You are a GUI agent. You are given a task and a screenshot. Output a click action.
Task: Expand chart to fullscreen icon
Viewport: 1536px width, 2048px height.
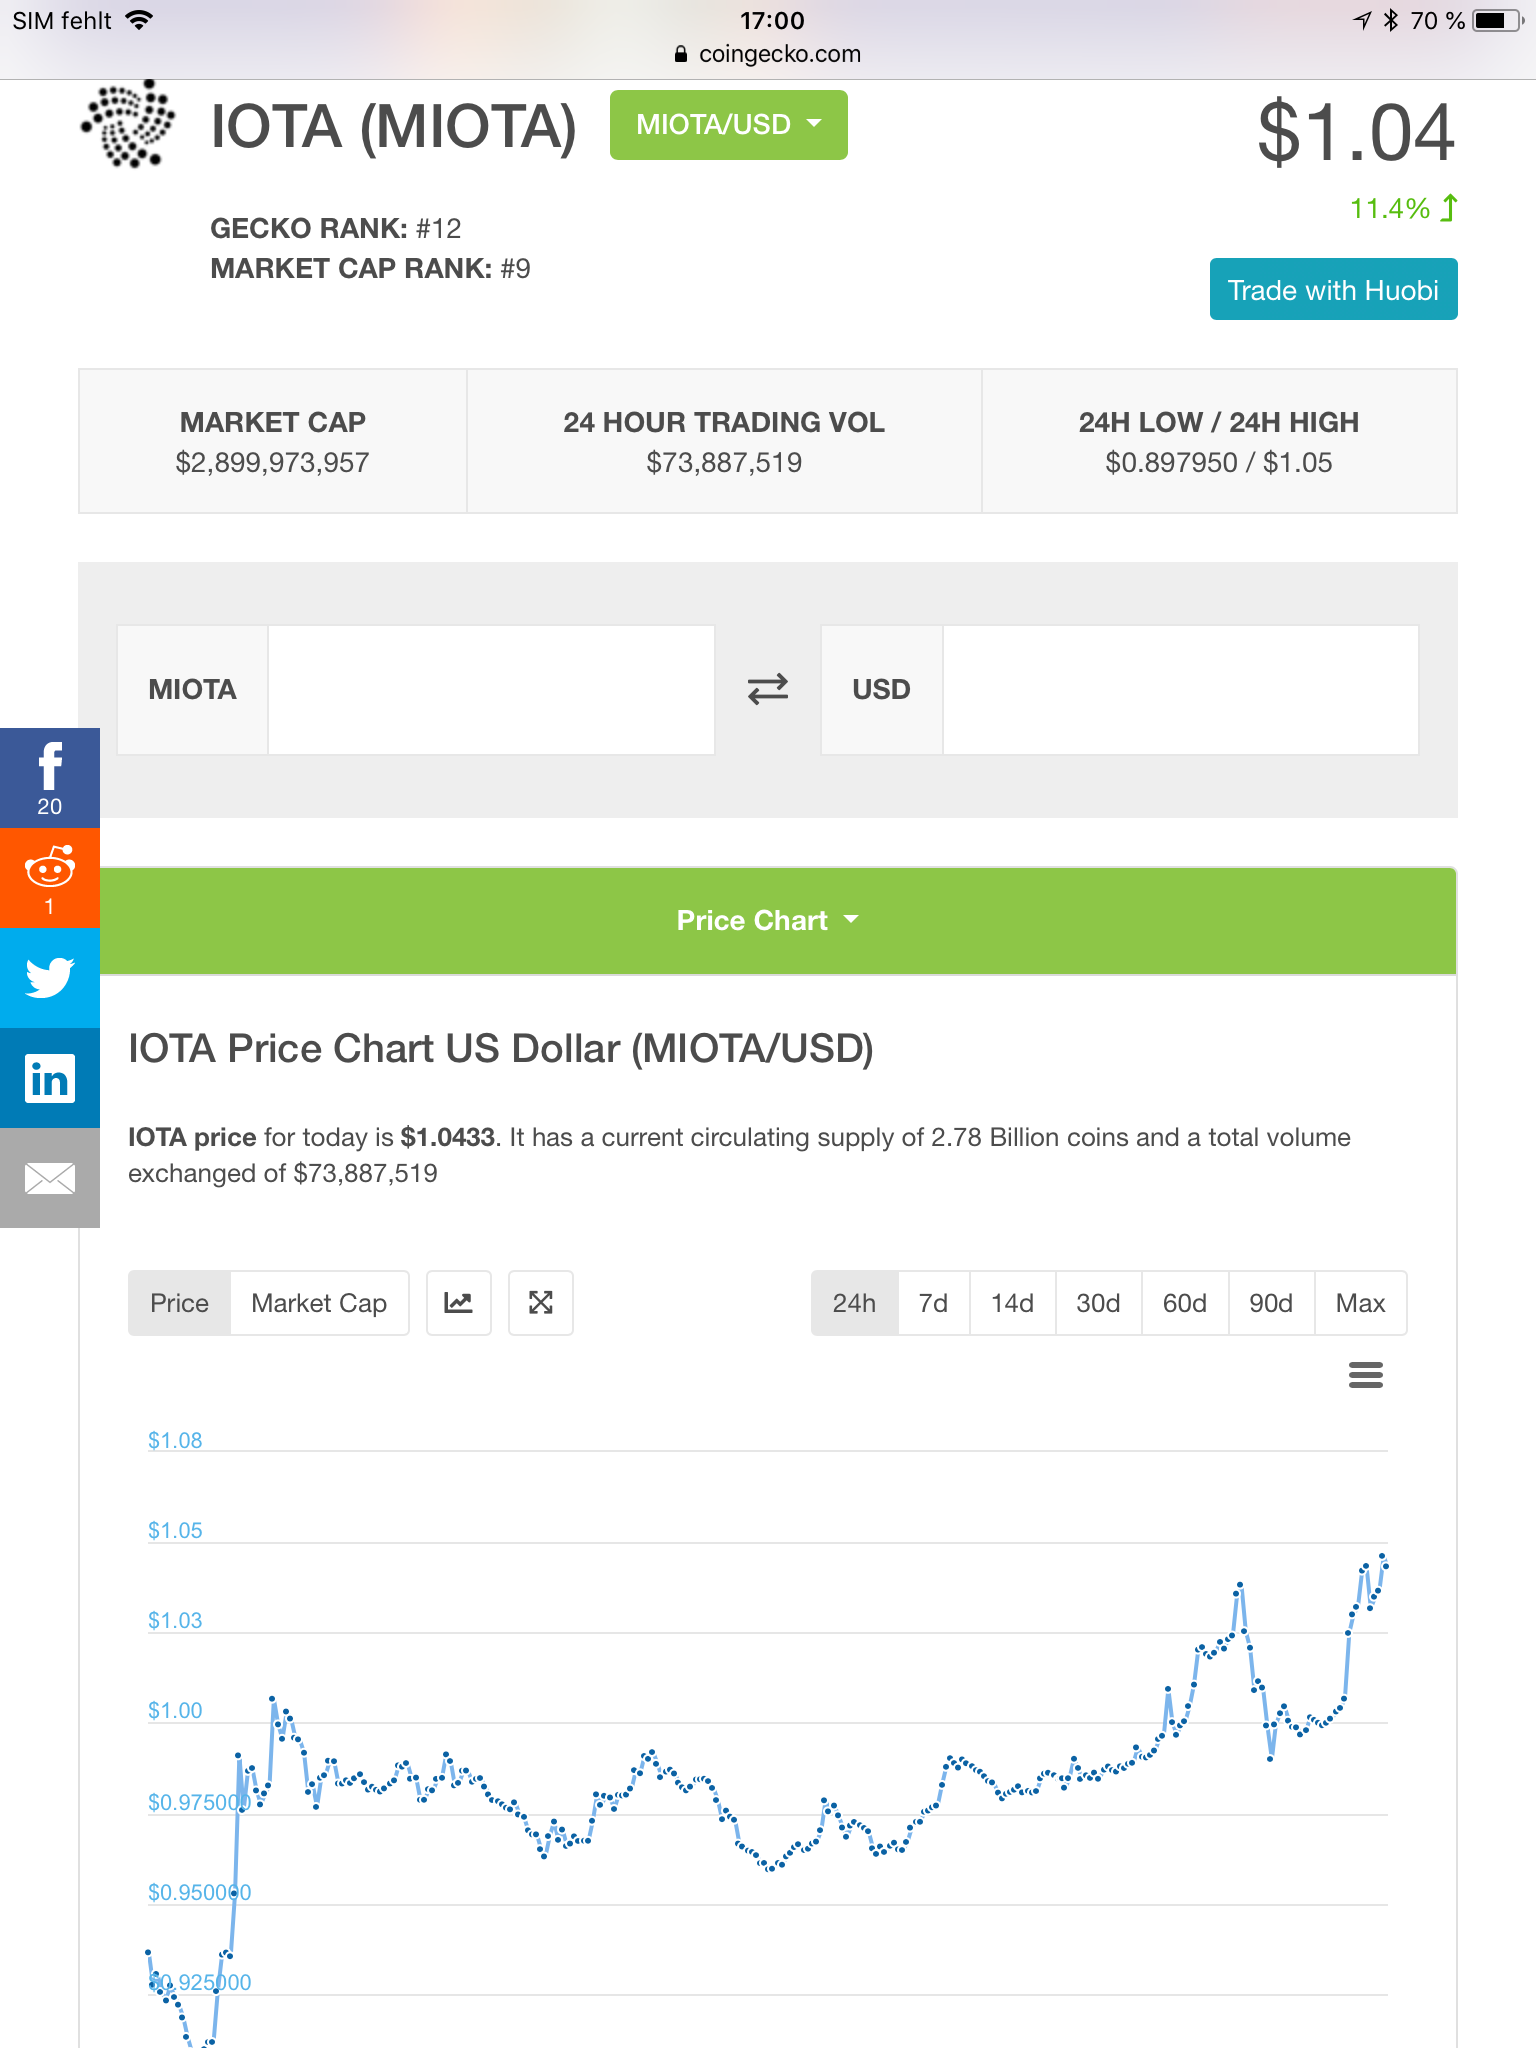541,1303
